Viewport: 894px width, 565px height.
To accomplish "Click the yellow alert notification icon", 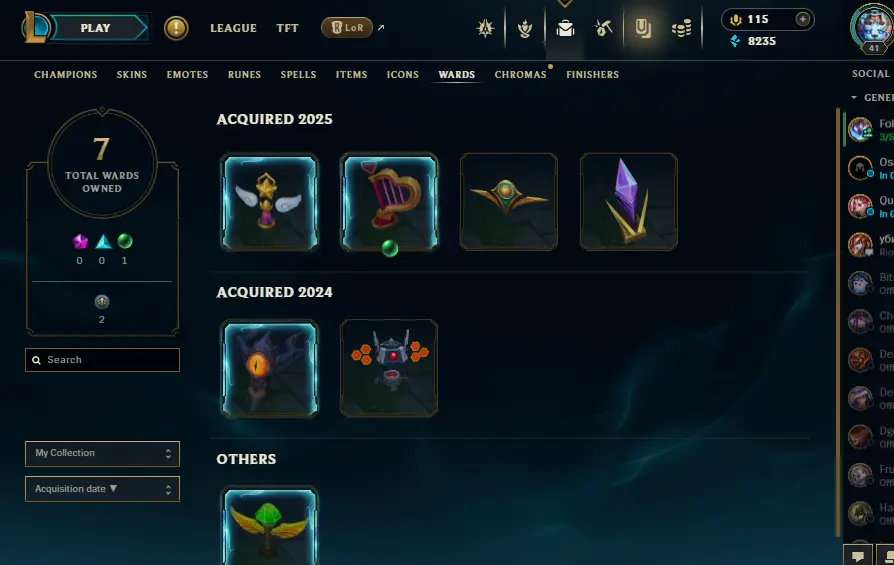I will [x=176, y=28].
